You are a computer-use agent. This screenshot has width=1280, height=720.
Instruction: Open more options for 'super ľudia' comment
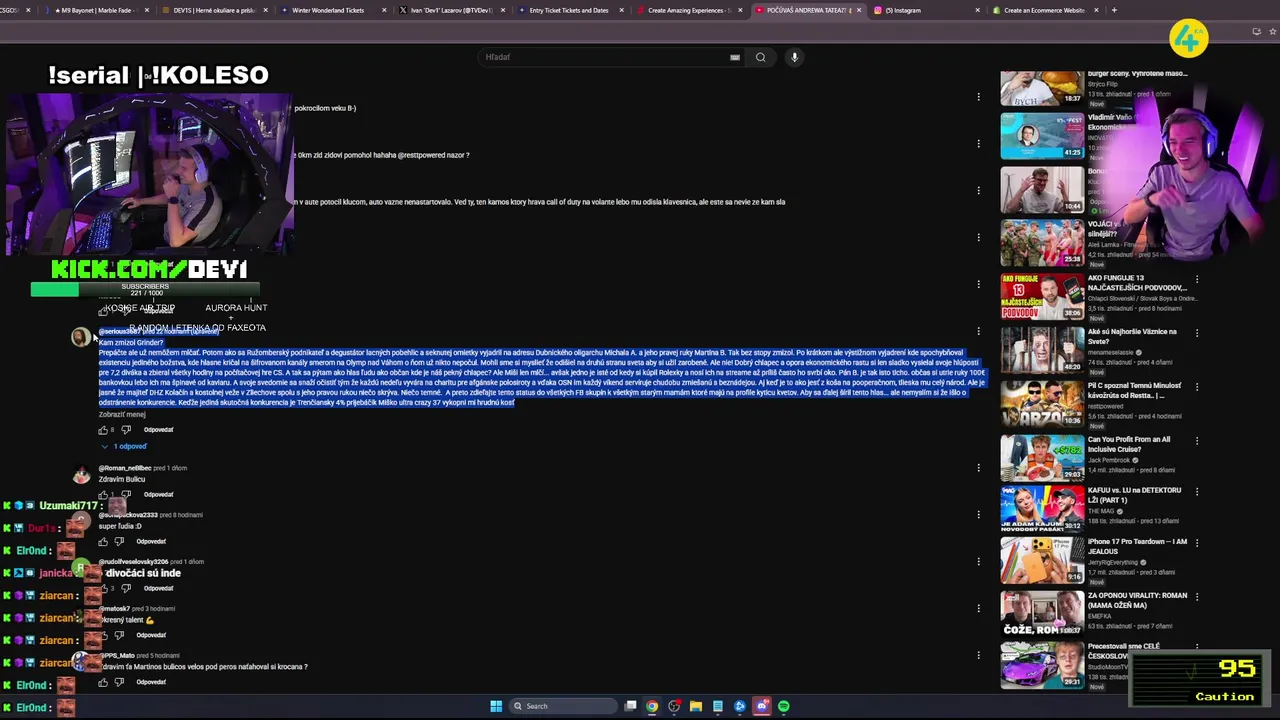tap(978, 515)
